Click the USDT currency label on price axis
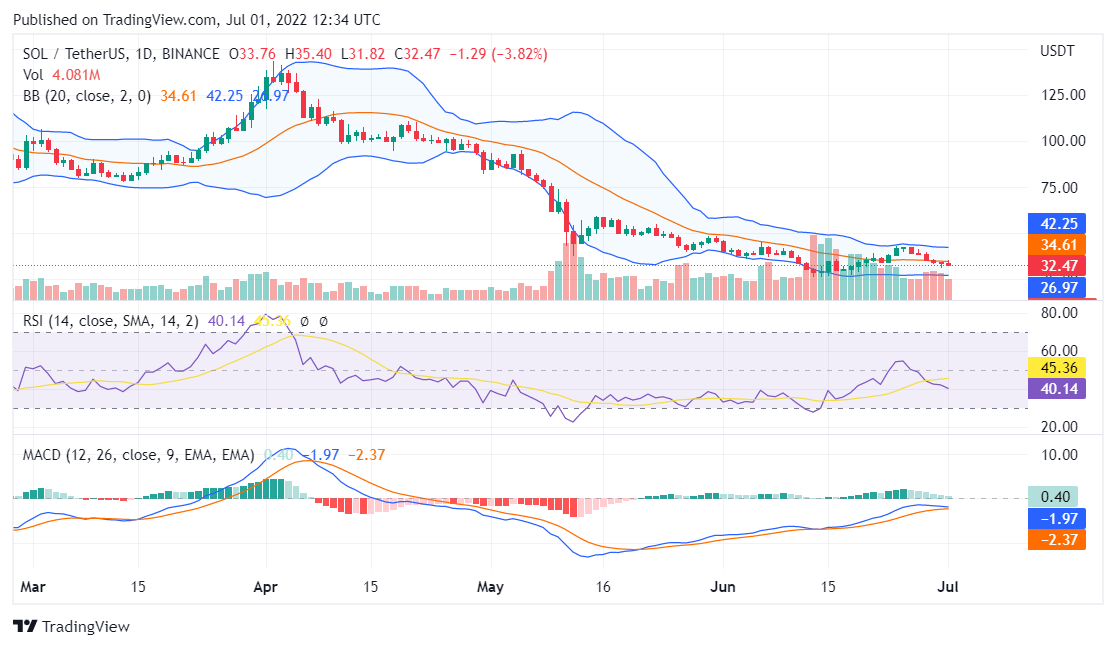The width and height of the screenshot is (1116, 648). pyautogui.click(x=1056, y=51)
